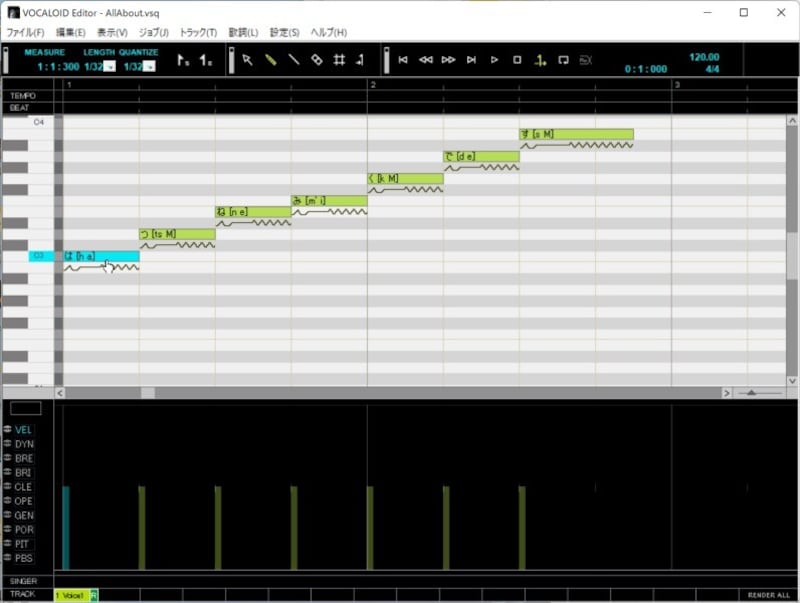
Task: Select the arrow pointer tool
Action: 248,60
